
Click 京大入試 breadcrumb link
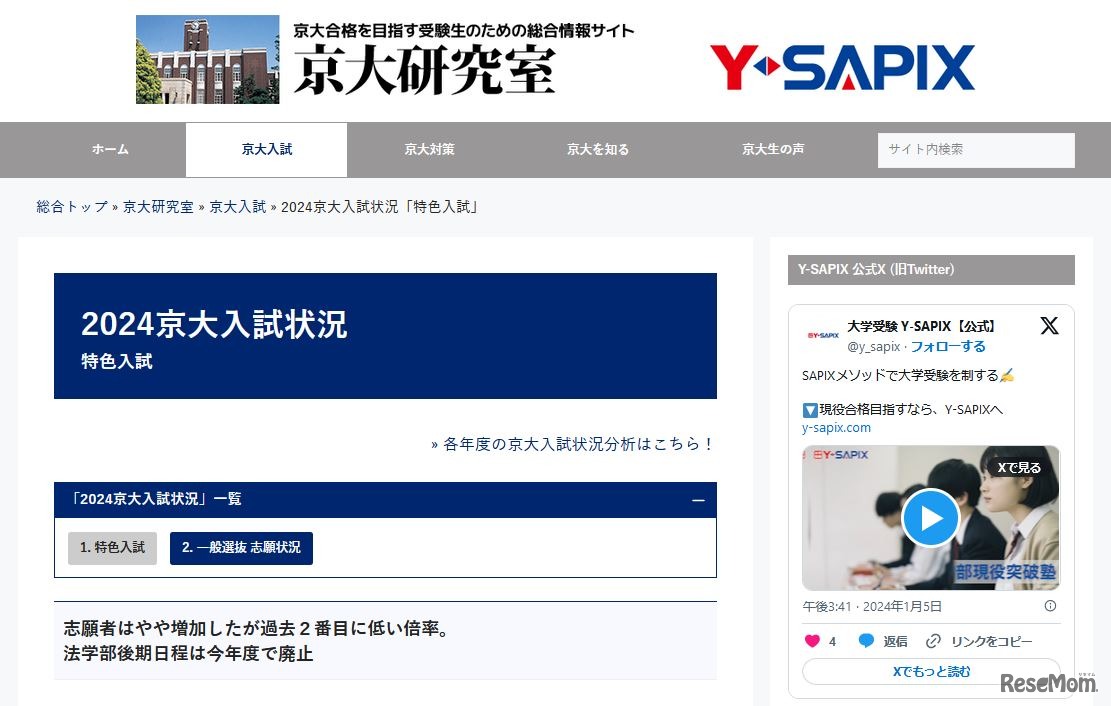tap(237, 207)
